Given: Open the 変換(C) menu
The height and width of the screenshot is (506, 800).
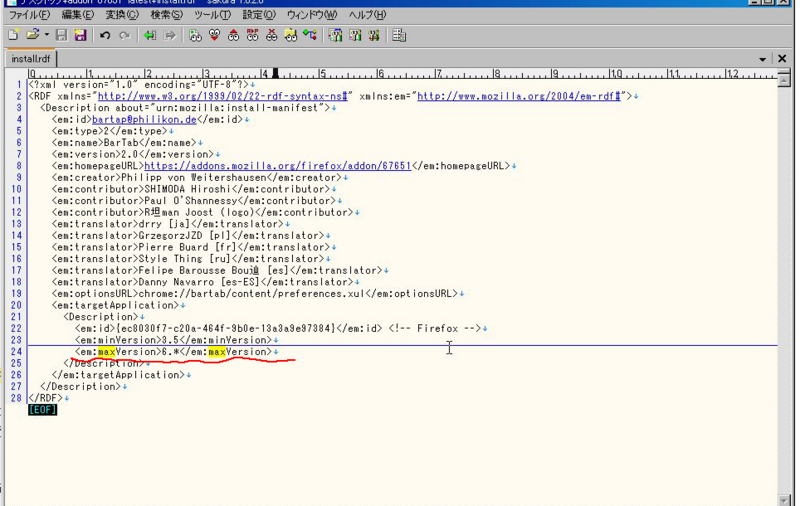Looking at the screenshot, I should 122,15.
